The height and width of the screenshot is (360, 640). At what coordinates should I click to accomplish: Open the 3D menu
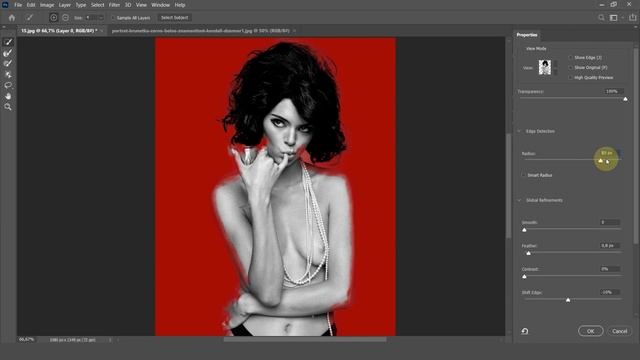coord(128,5)
